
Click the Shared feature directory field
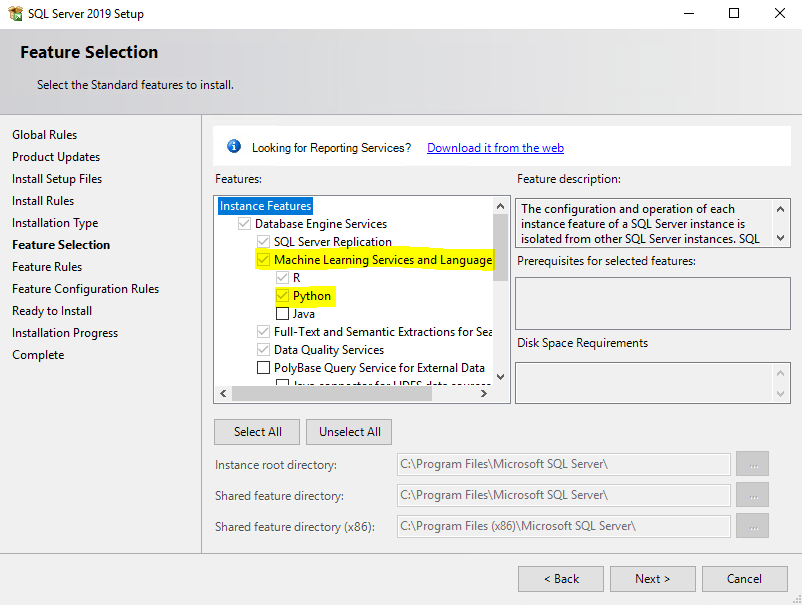tap(564, 495)
